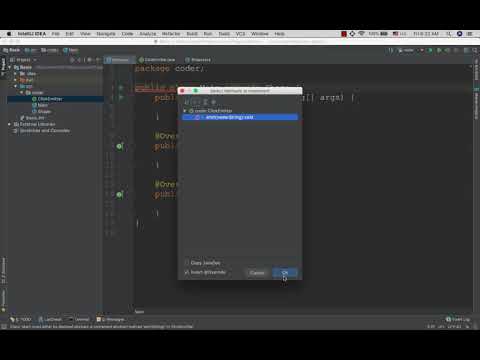Select Scratches and Consoles in the tree
The height and width of the screenshot is (360, 480).
(45, 131)
